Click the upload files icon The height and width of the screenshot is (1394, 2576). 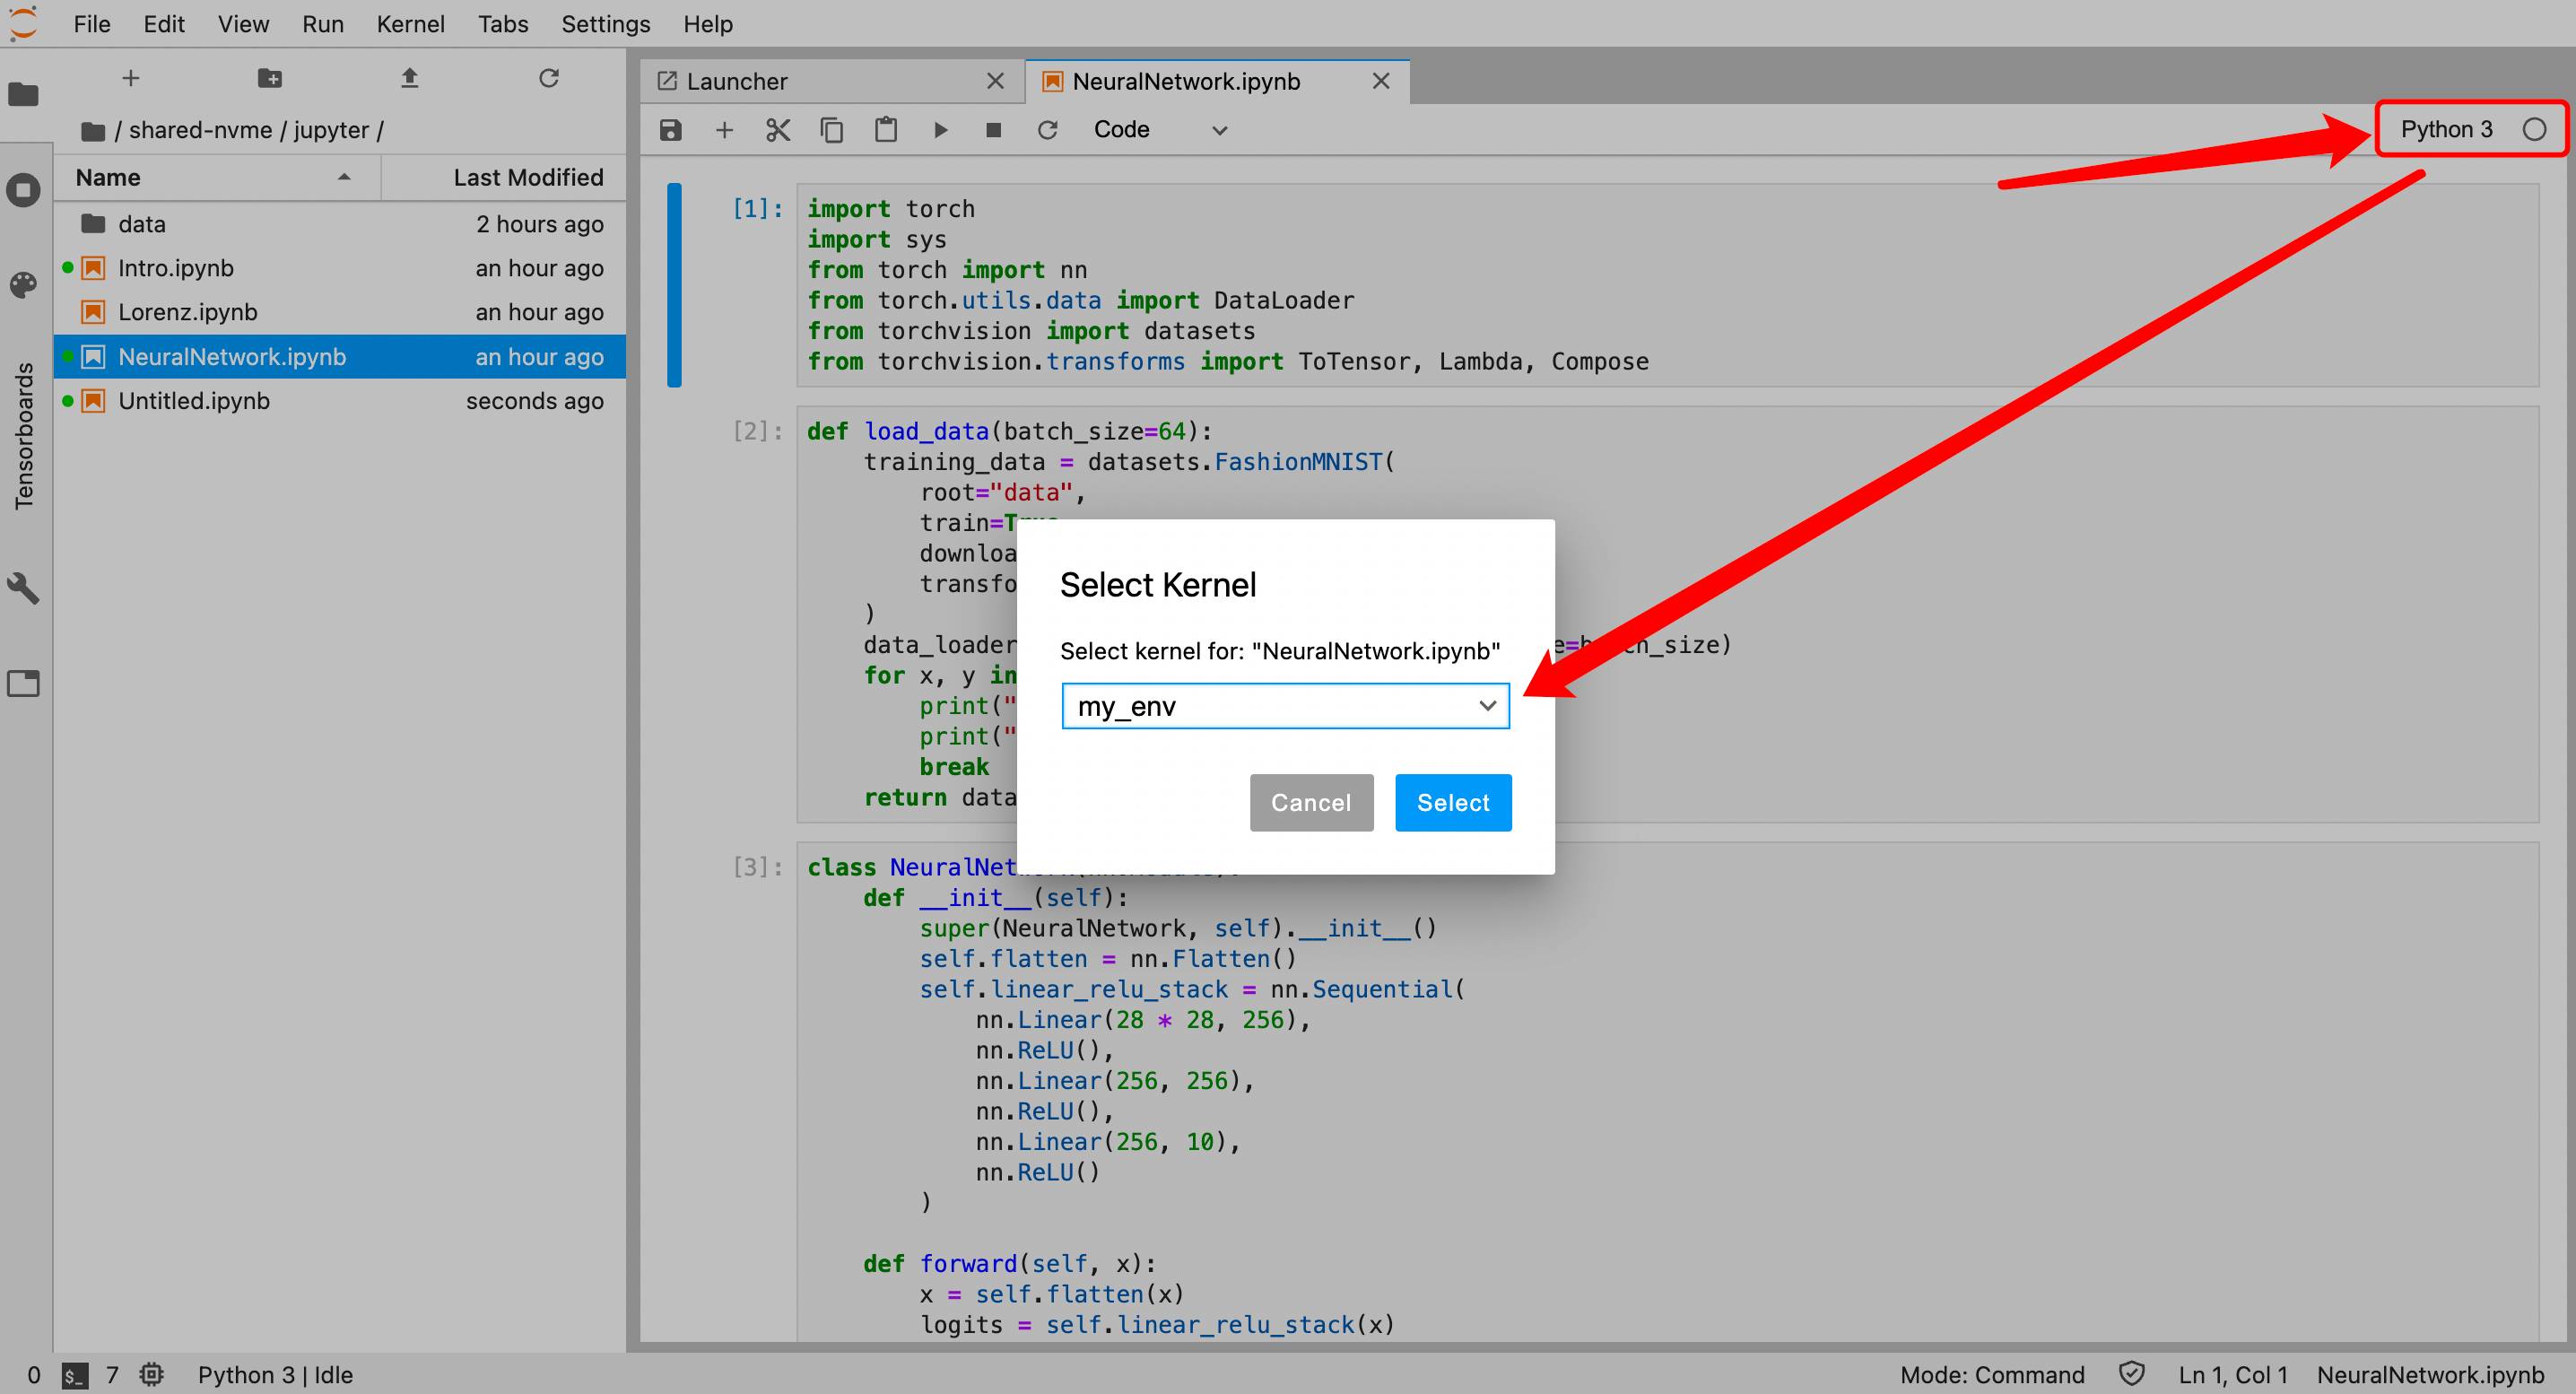click(x=409, y=78)
